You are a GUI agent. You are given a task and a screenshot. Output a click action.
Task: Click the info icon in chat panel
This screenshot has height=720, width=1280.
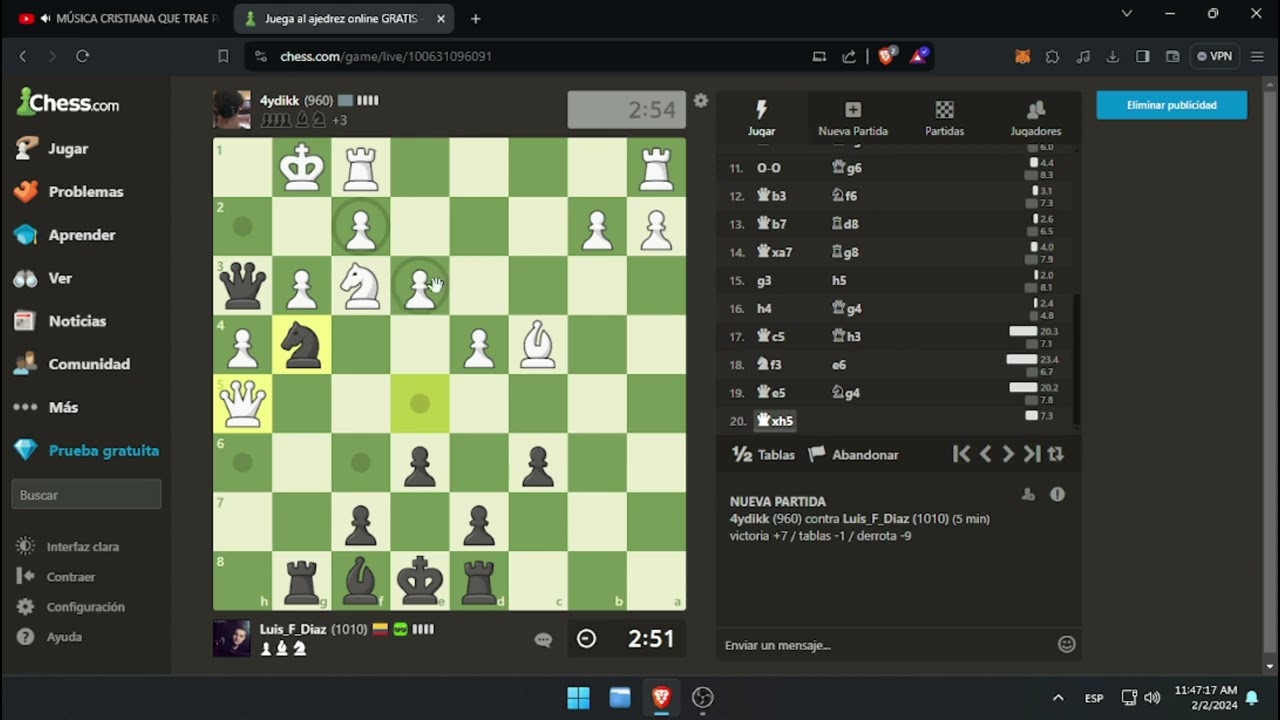[x=1057, y=494]
